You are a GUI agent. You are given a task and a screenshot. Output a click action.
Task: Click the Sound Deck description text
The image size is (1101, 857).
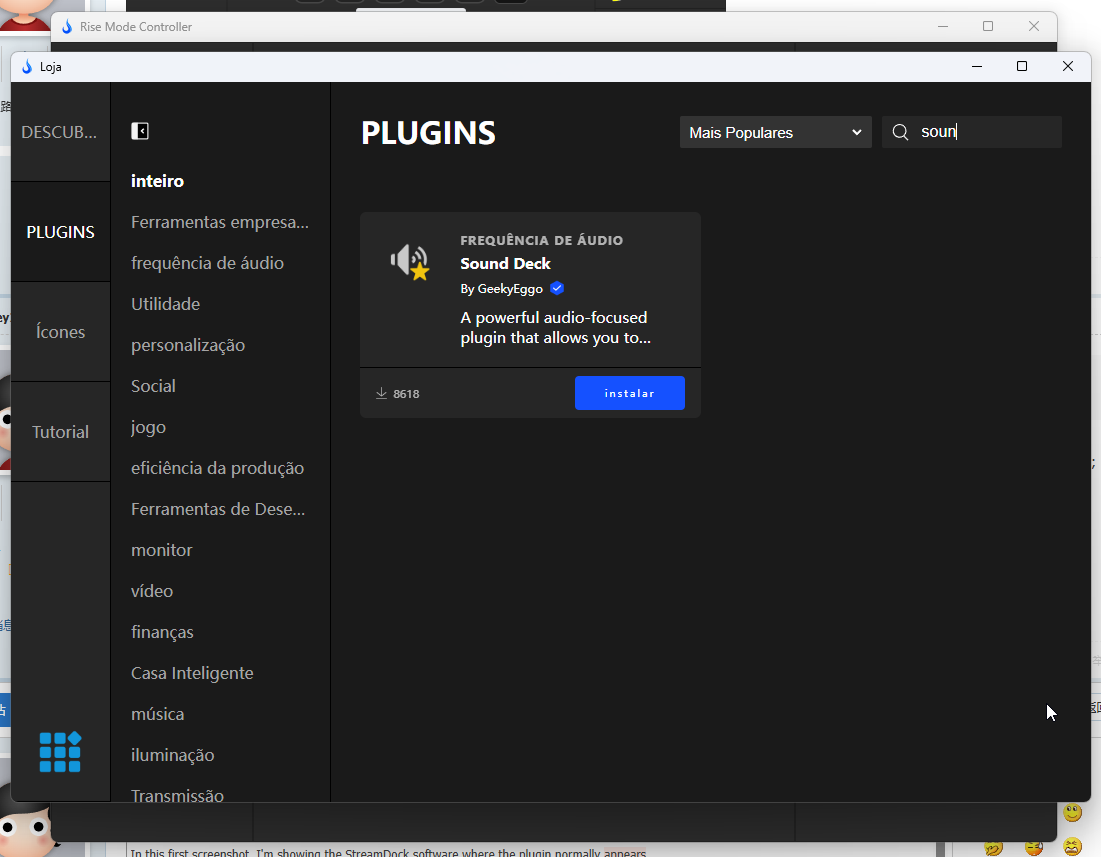pos(555,328)
